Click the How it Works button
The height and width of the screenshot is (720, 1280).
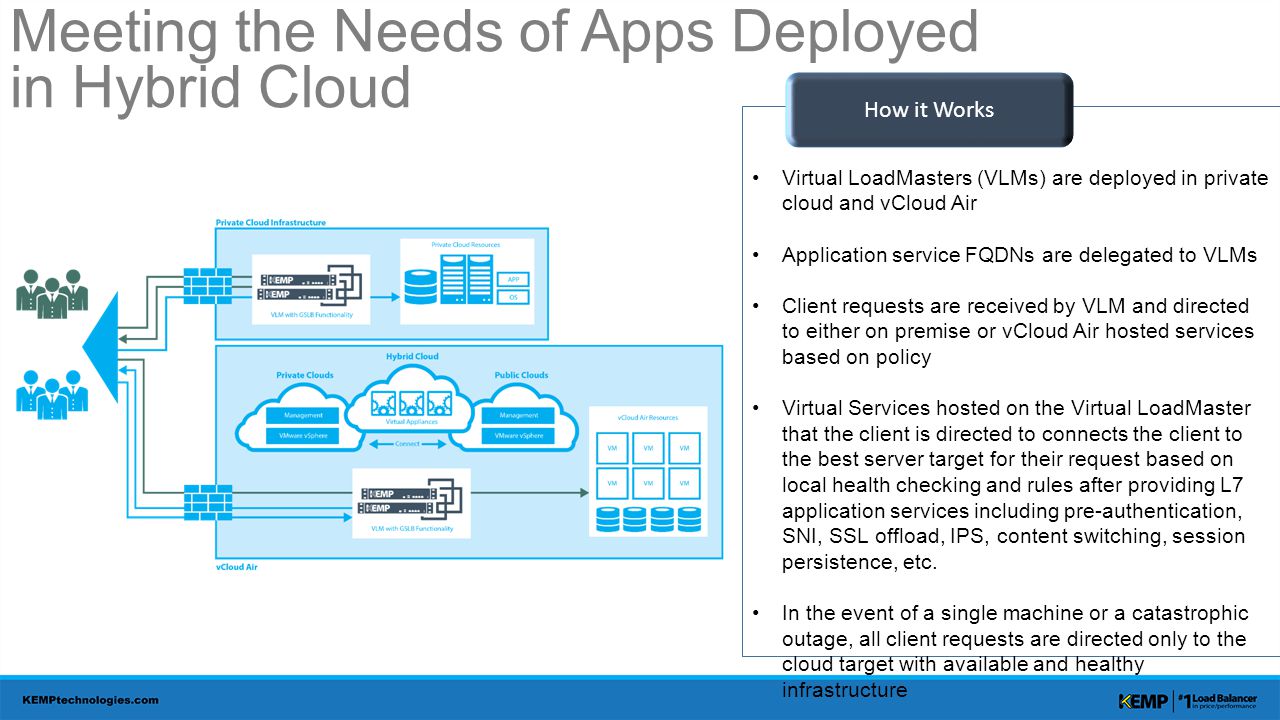929,110
